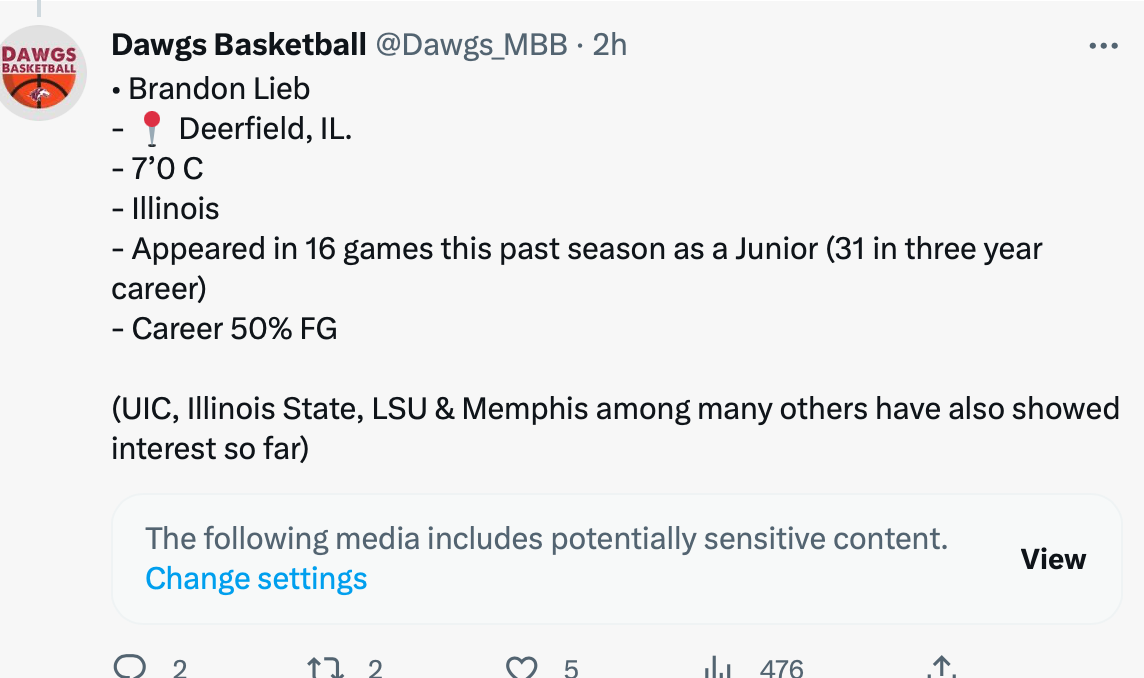The width and height of the screenshot is (1144, 678).
Task: Click the retweet count number
Action: tap(375, 668)
